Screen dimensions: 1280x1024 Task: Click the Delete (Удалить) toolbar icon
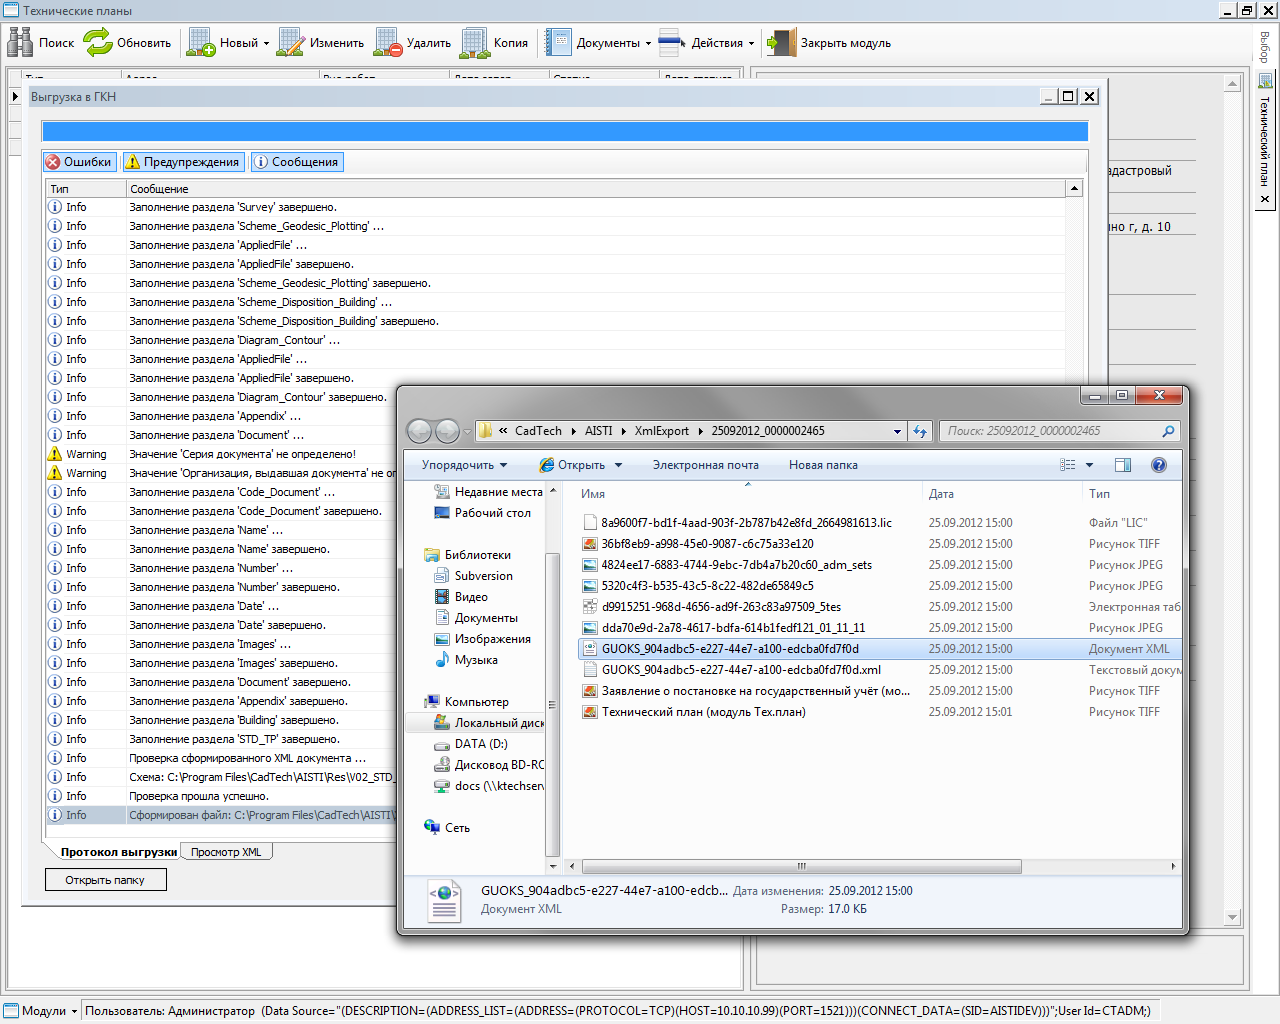coord(388,42)
